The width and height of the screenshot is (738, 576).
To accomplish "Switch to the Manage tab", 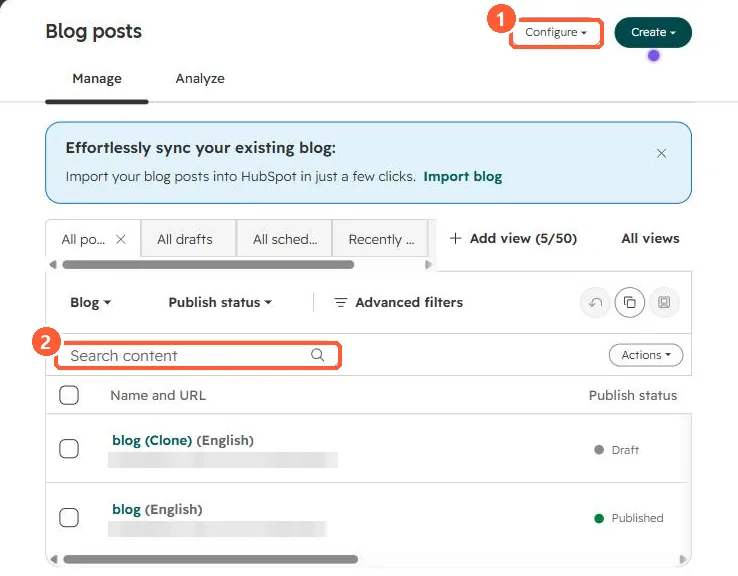I will 97,79.
